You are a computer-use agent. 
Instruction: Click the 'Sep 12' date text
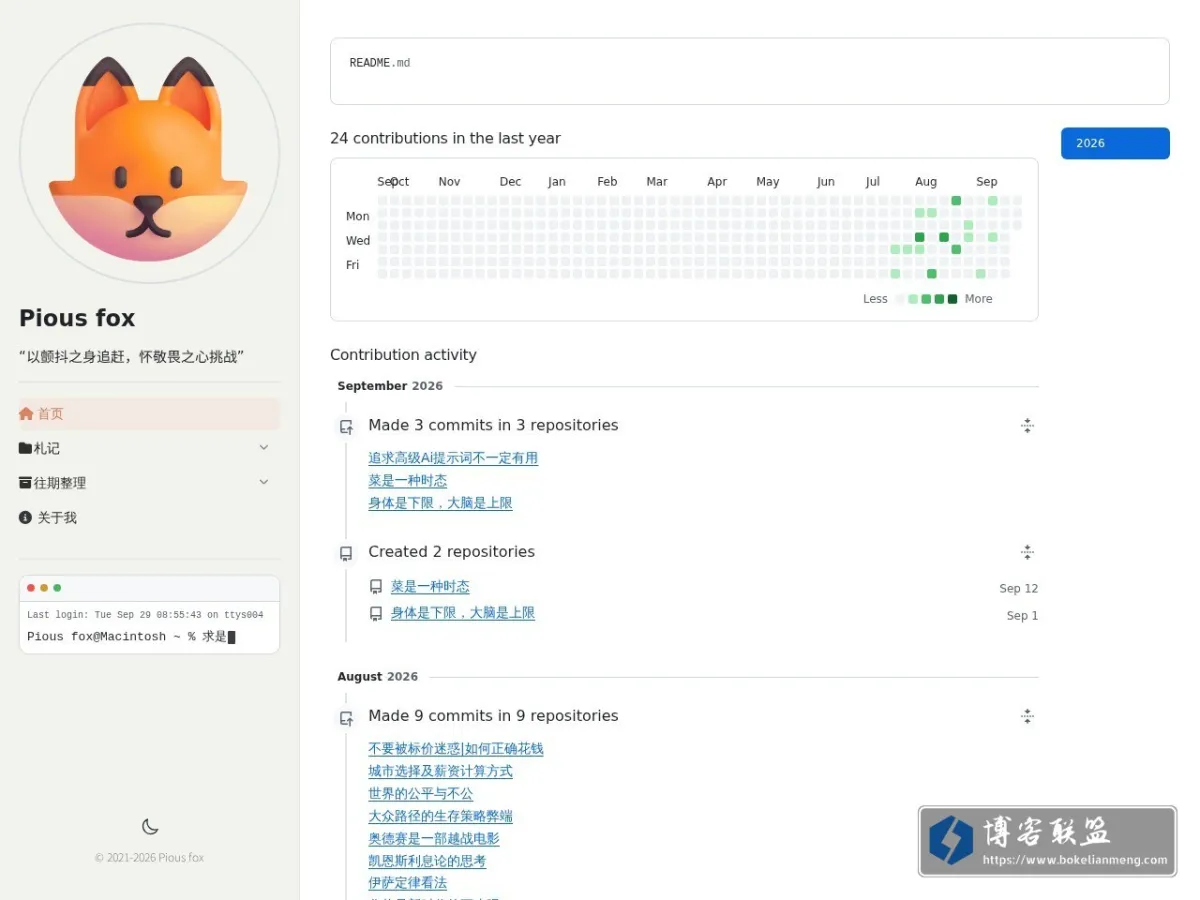(x=1019, y=589)
